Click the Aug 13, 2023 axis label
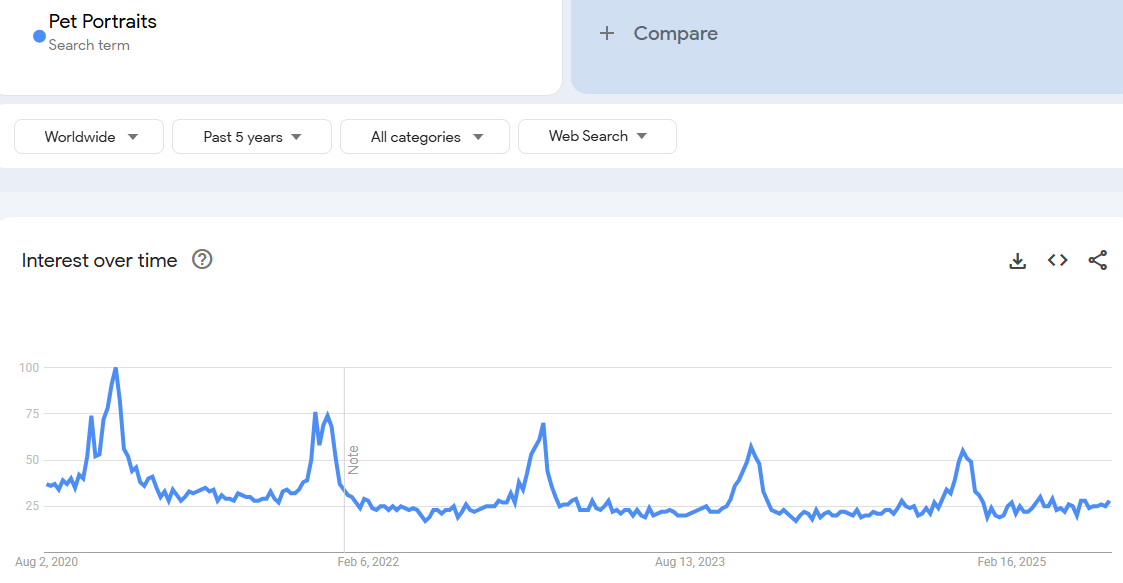Viewport: 1123px width, 583px height. (x=690, y=562)
